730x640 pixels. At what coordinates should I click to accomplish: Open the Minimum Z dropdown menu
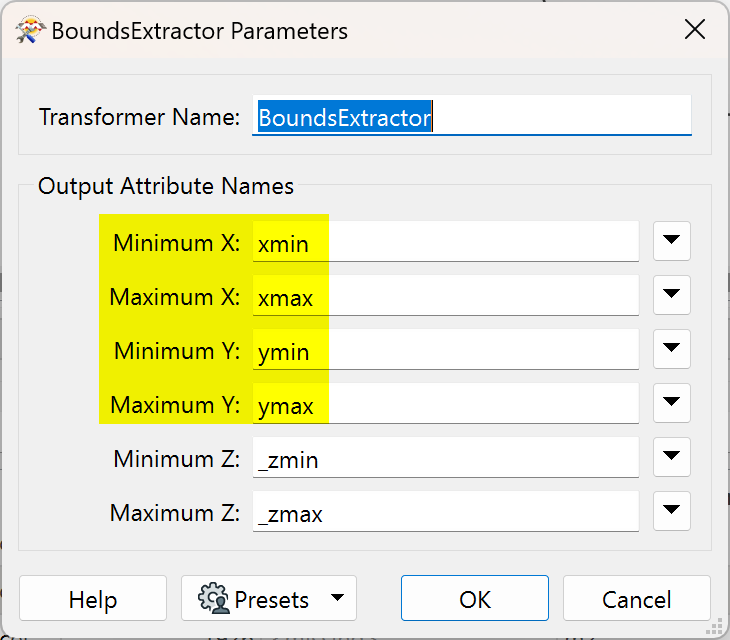pyautogui.click(x=672, y=458)
